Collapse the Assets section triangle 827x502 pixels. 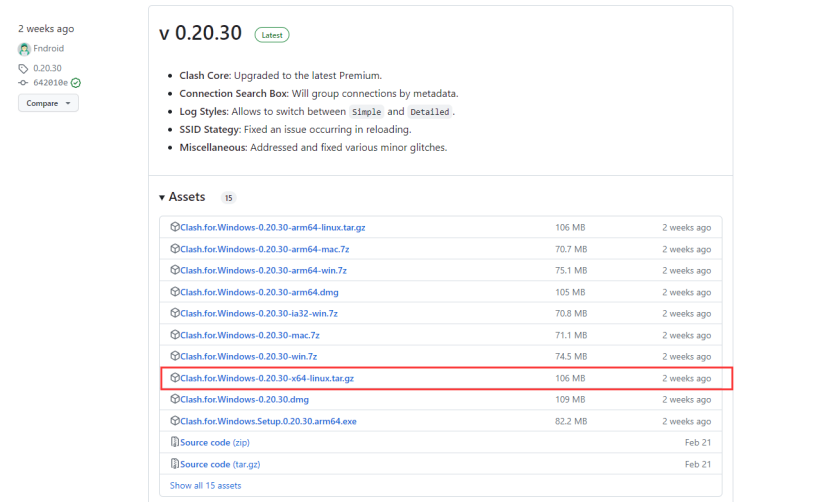coord(162,198)
